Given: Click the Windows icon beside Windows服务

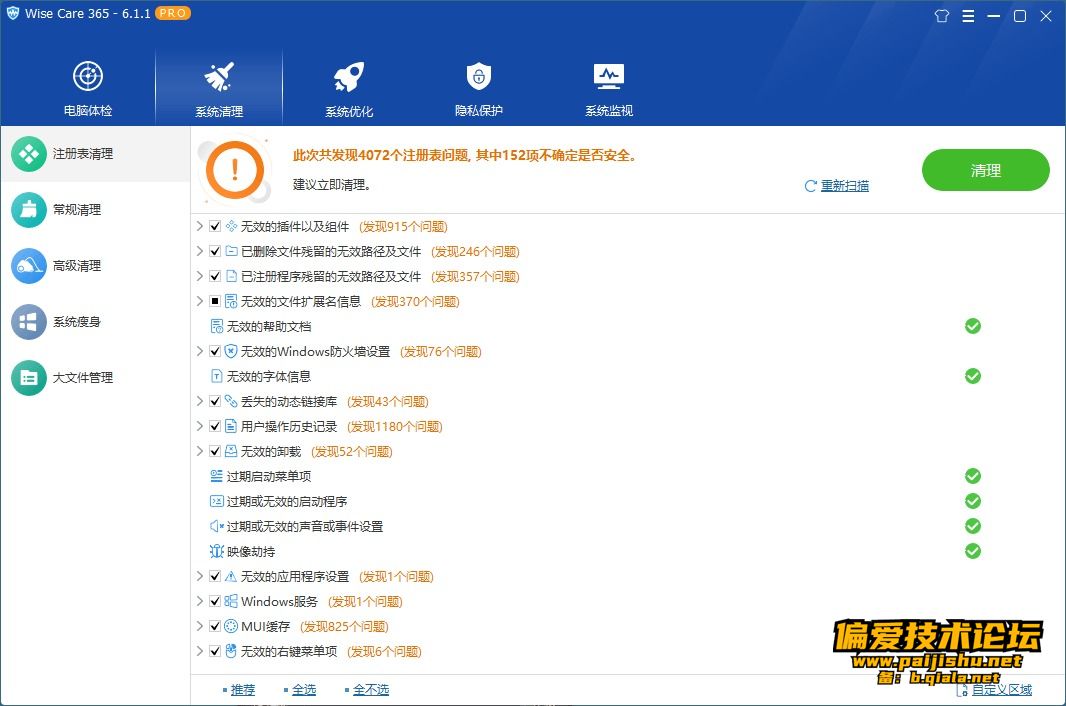Looking at the screenshot, I should coord(231,601).
